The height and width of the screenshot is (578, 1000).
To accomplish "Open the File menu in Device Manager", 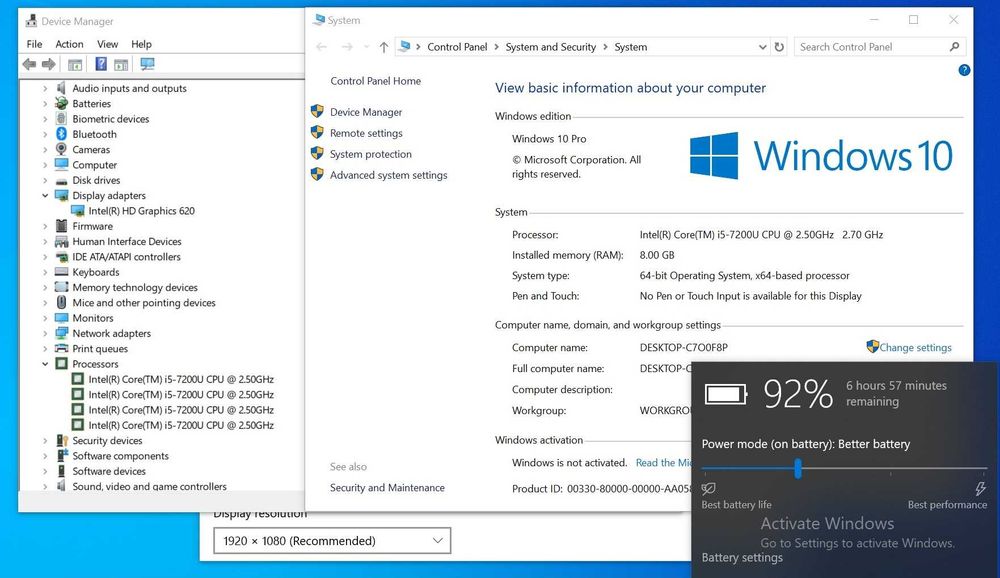I will [34, 44].
